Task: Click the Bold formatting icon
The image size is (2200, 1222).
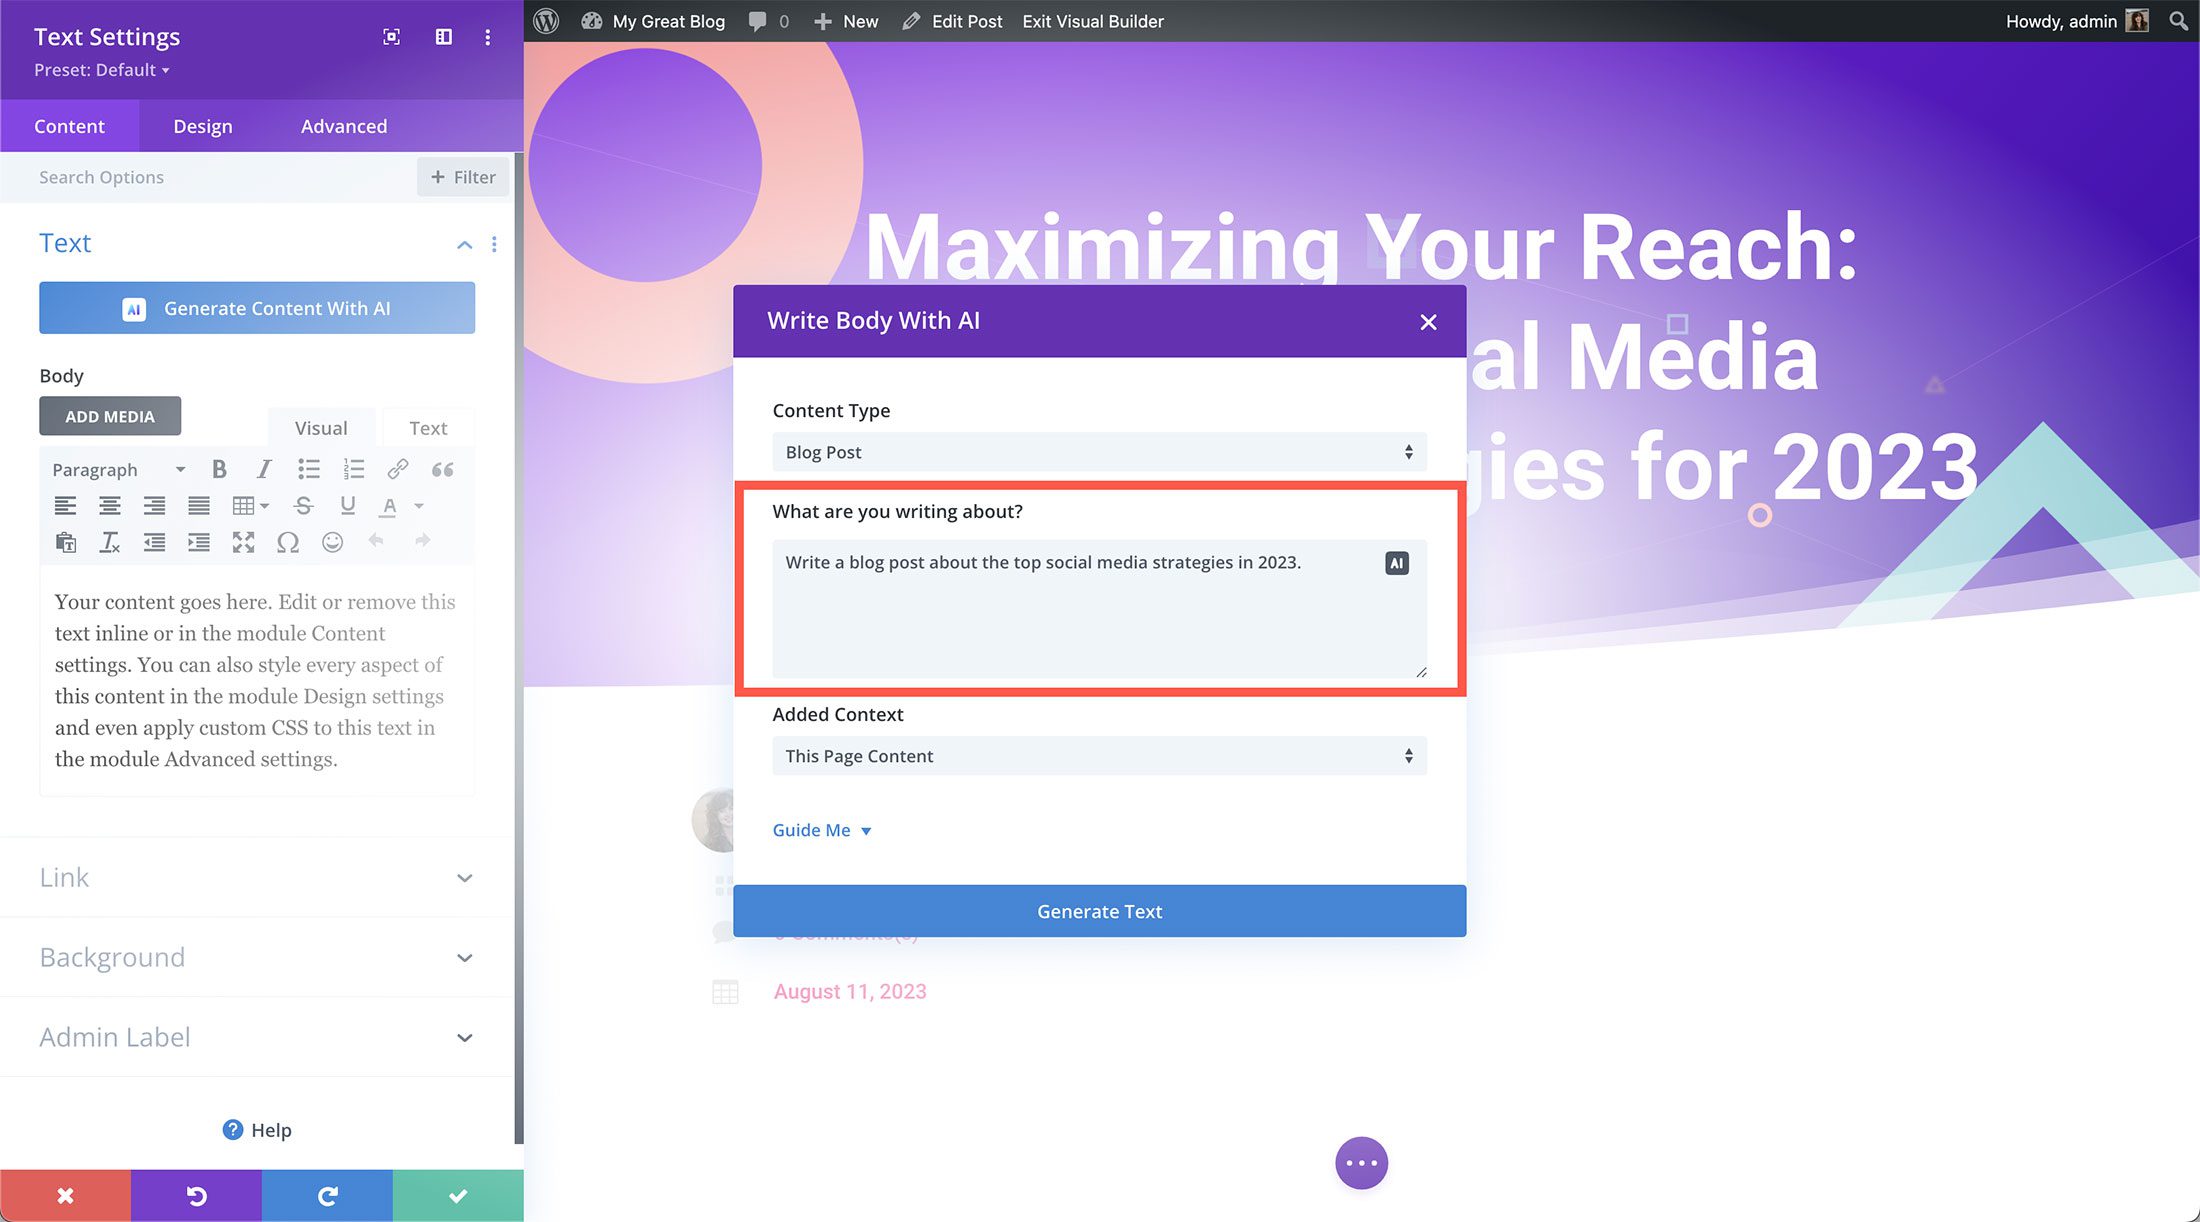Action: coord(218,468)
